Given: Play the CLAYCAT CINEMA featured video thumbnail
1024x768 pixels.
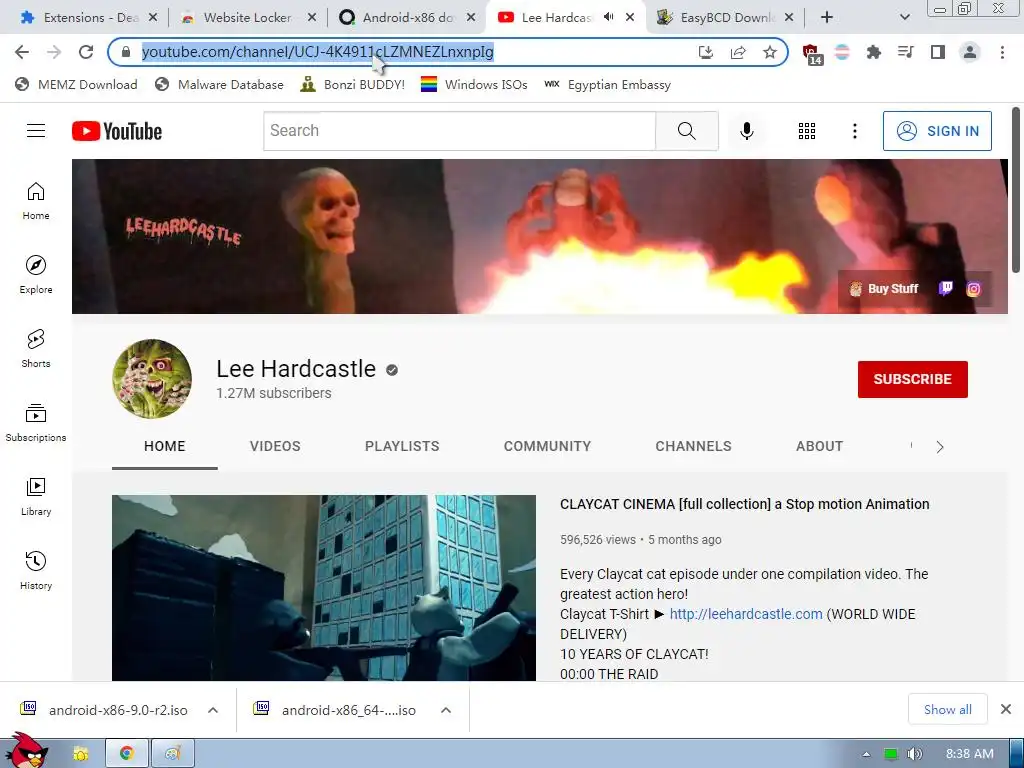Looking at the screenshot, I should [324, 588].
